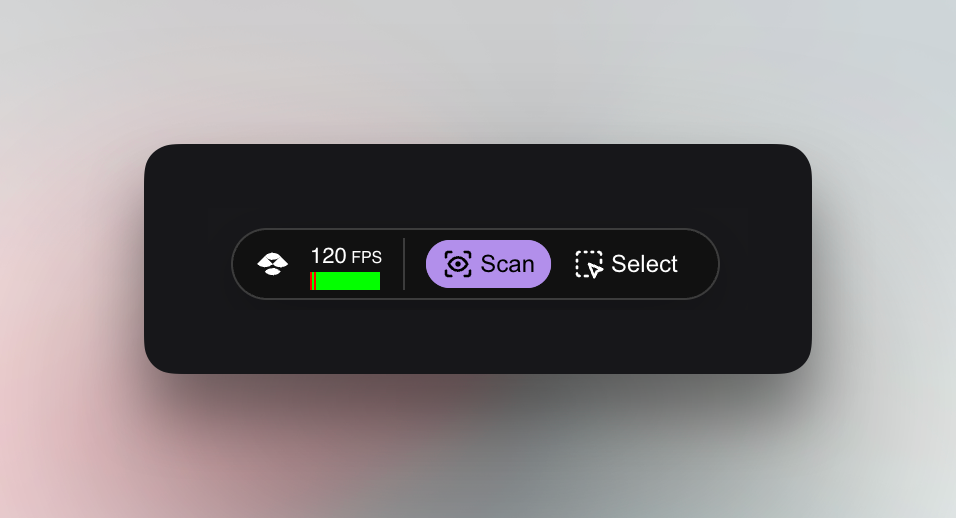Screen dimensions: 956x518
Task: Activate the Select mode button
Action: click(627, 264)
